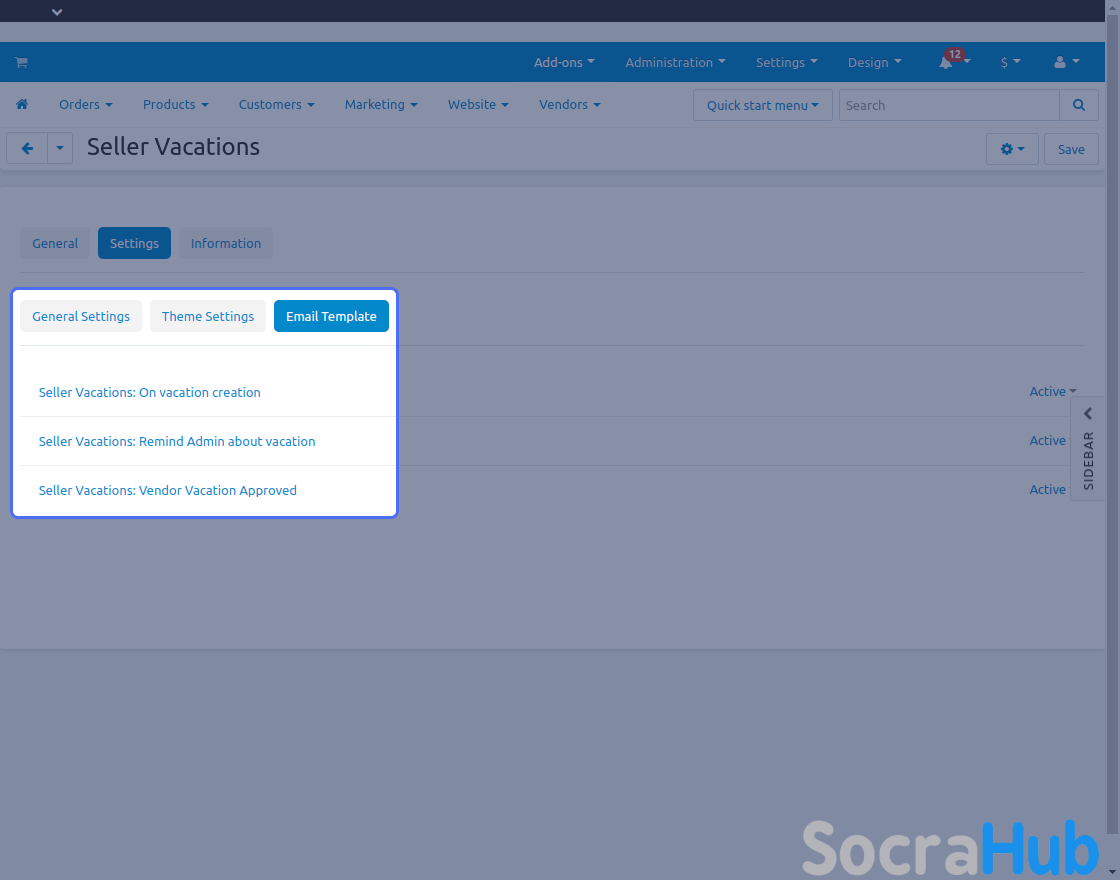Expand the arrow next to back button
This screenshot has height=880, width=1120.
60,149
